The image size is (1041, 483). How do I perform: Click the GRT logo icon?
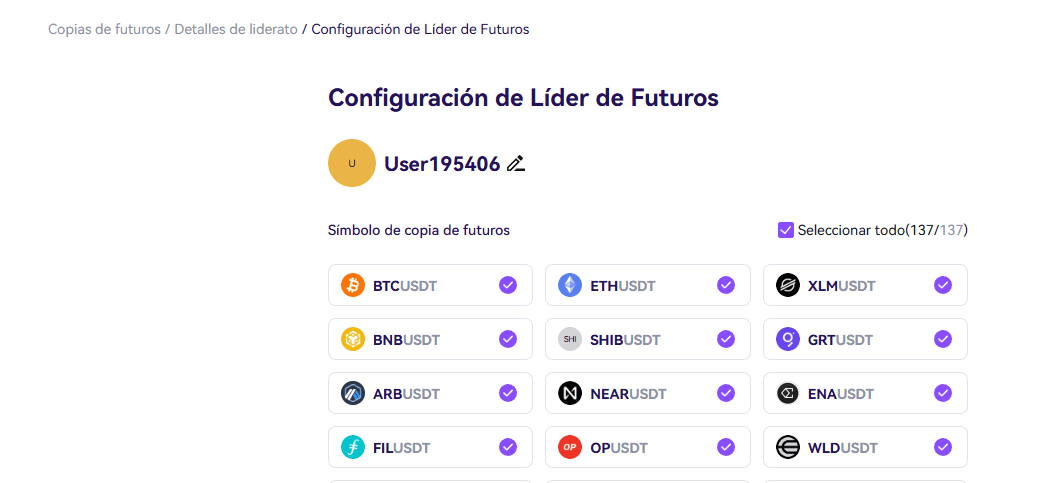[x=788, y=340]
